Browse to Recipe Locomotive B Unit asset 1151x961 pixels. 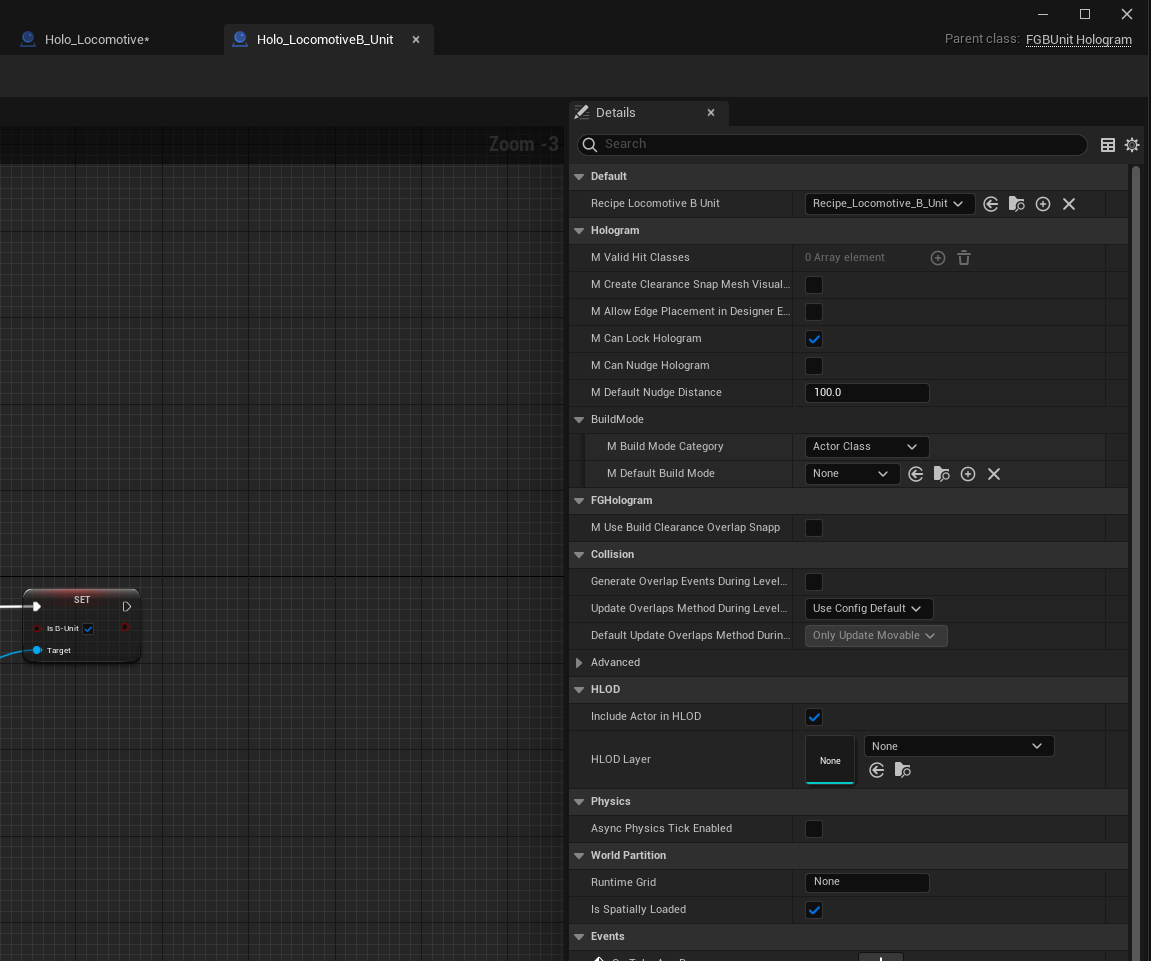pos(1016,204)
